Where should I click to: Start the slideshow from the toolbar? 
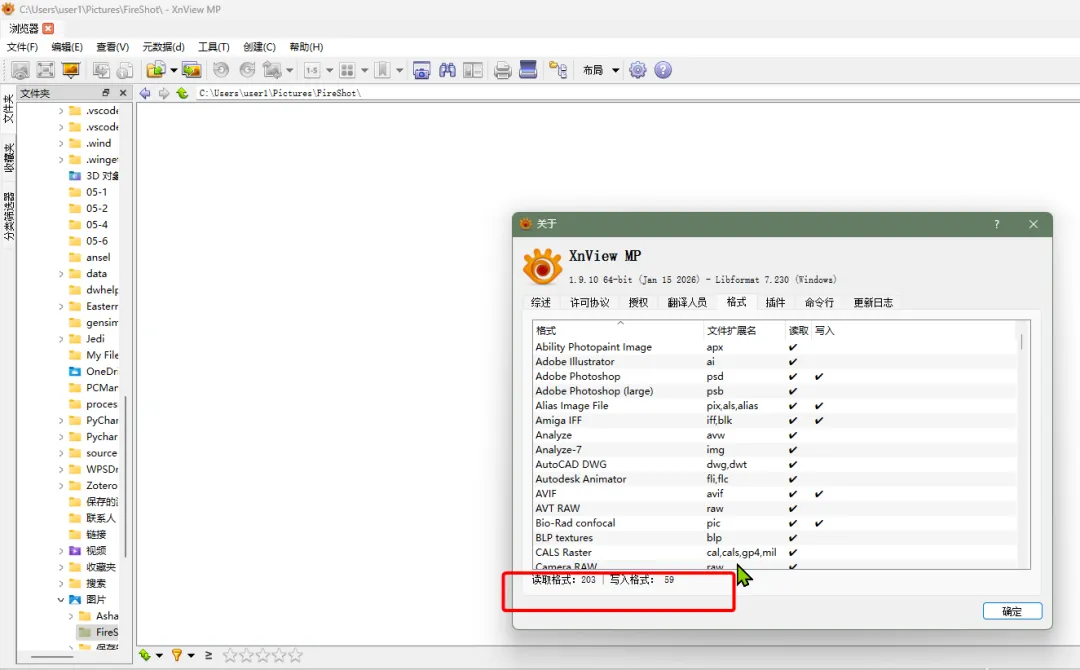[70, 70]
